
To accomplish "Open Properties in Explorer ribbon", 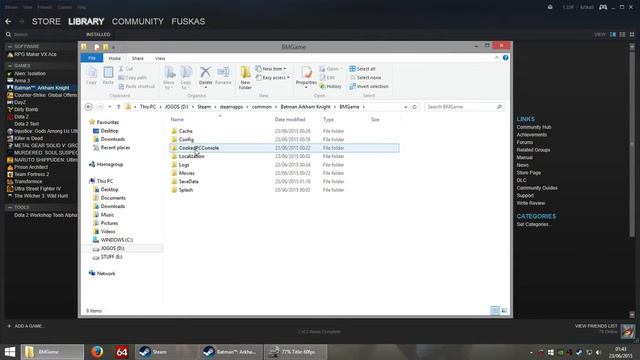I will (x=306, y=77).
